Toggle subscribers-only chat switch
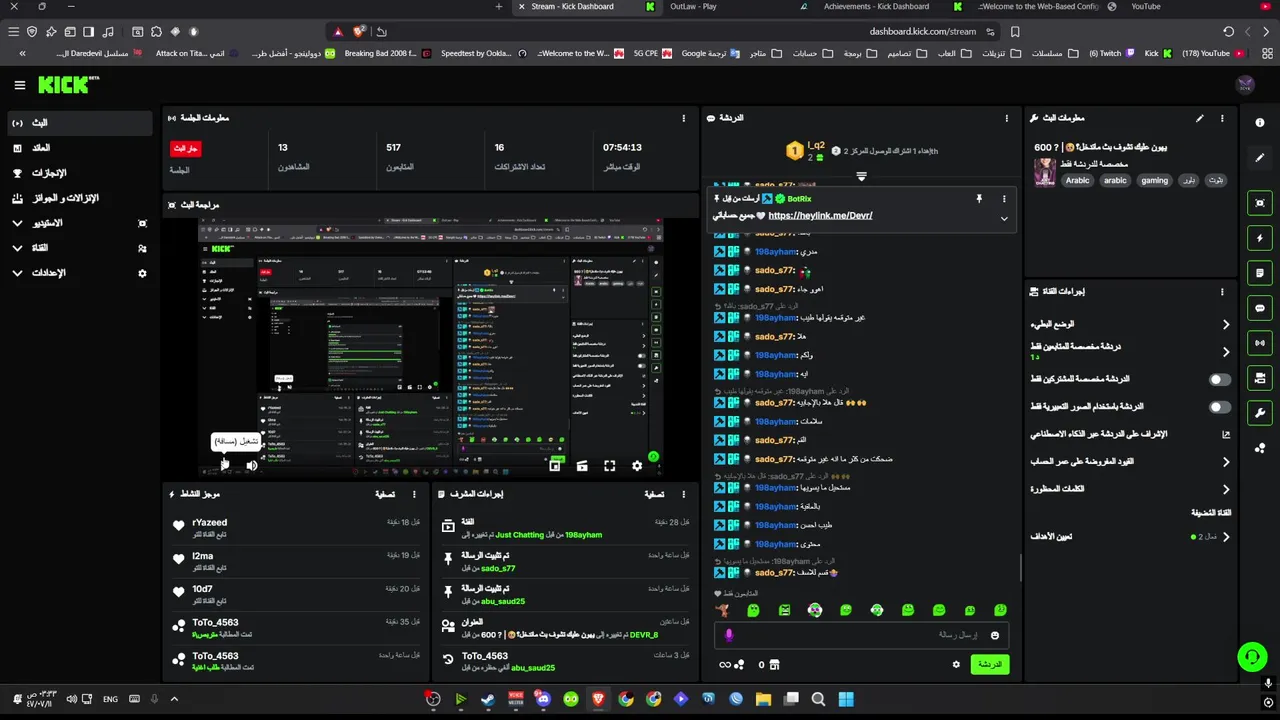The image size is (1280, 720). click(1219, 380)
